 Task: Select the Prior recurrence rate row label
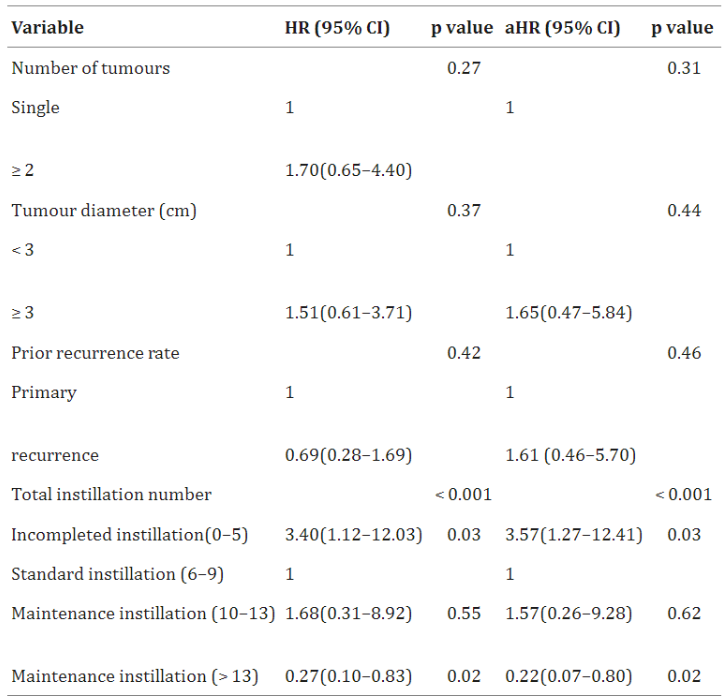(95, 353)
